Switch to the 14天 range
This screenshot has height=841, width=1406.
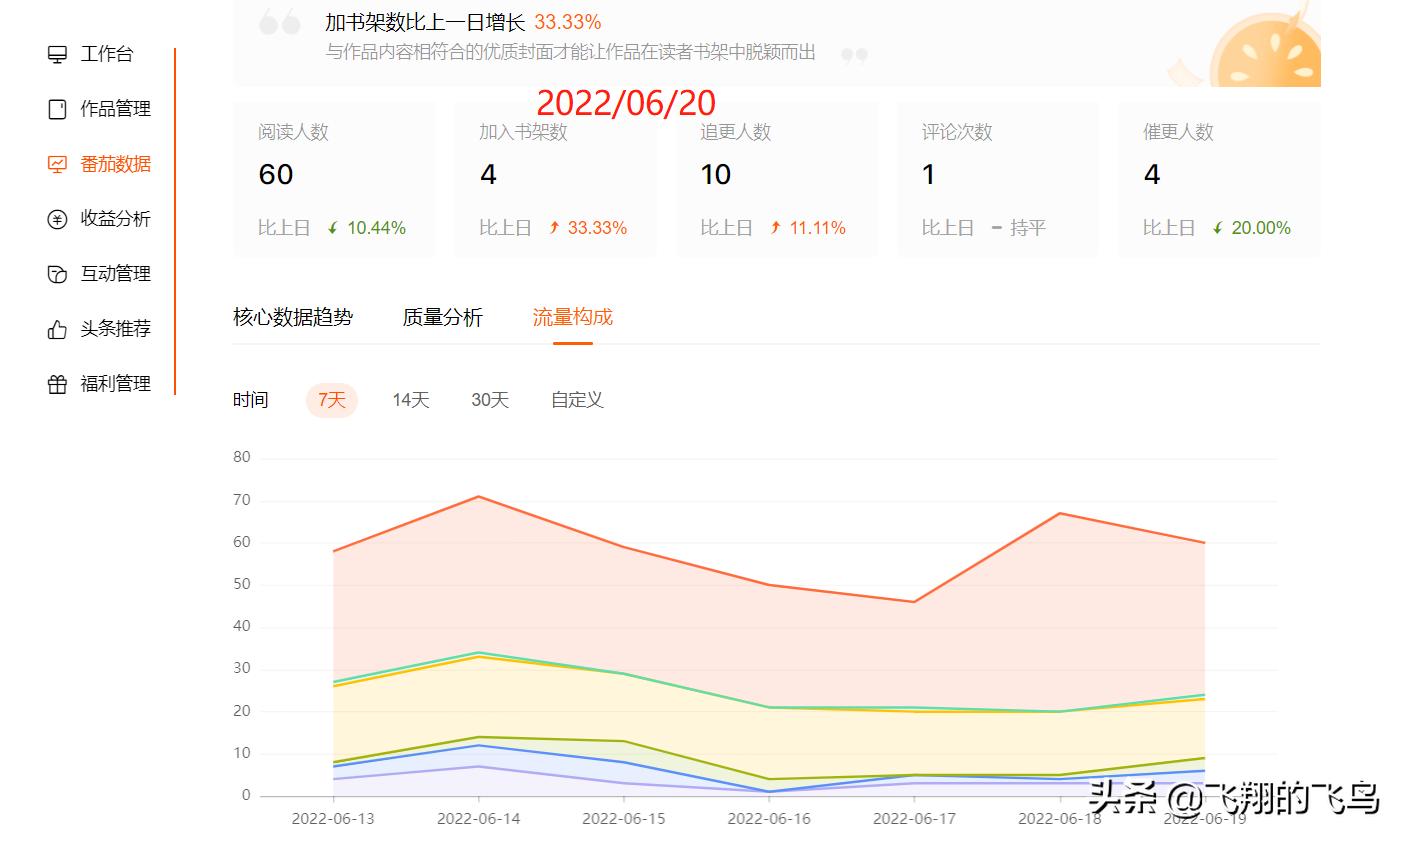pyautogui.click(x=409, y=399)
